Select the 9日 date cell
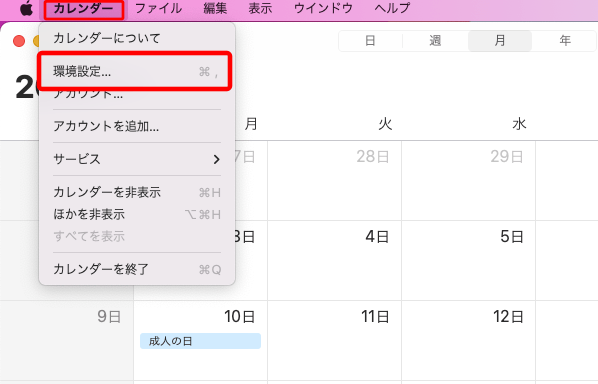598x384 pixels. click(x=67, y=341)
